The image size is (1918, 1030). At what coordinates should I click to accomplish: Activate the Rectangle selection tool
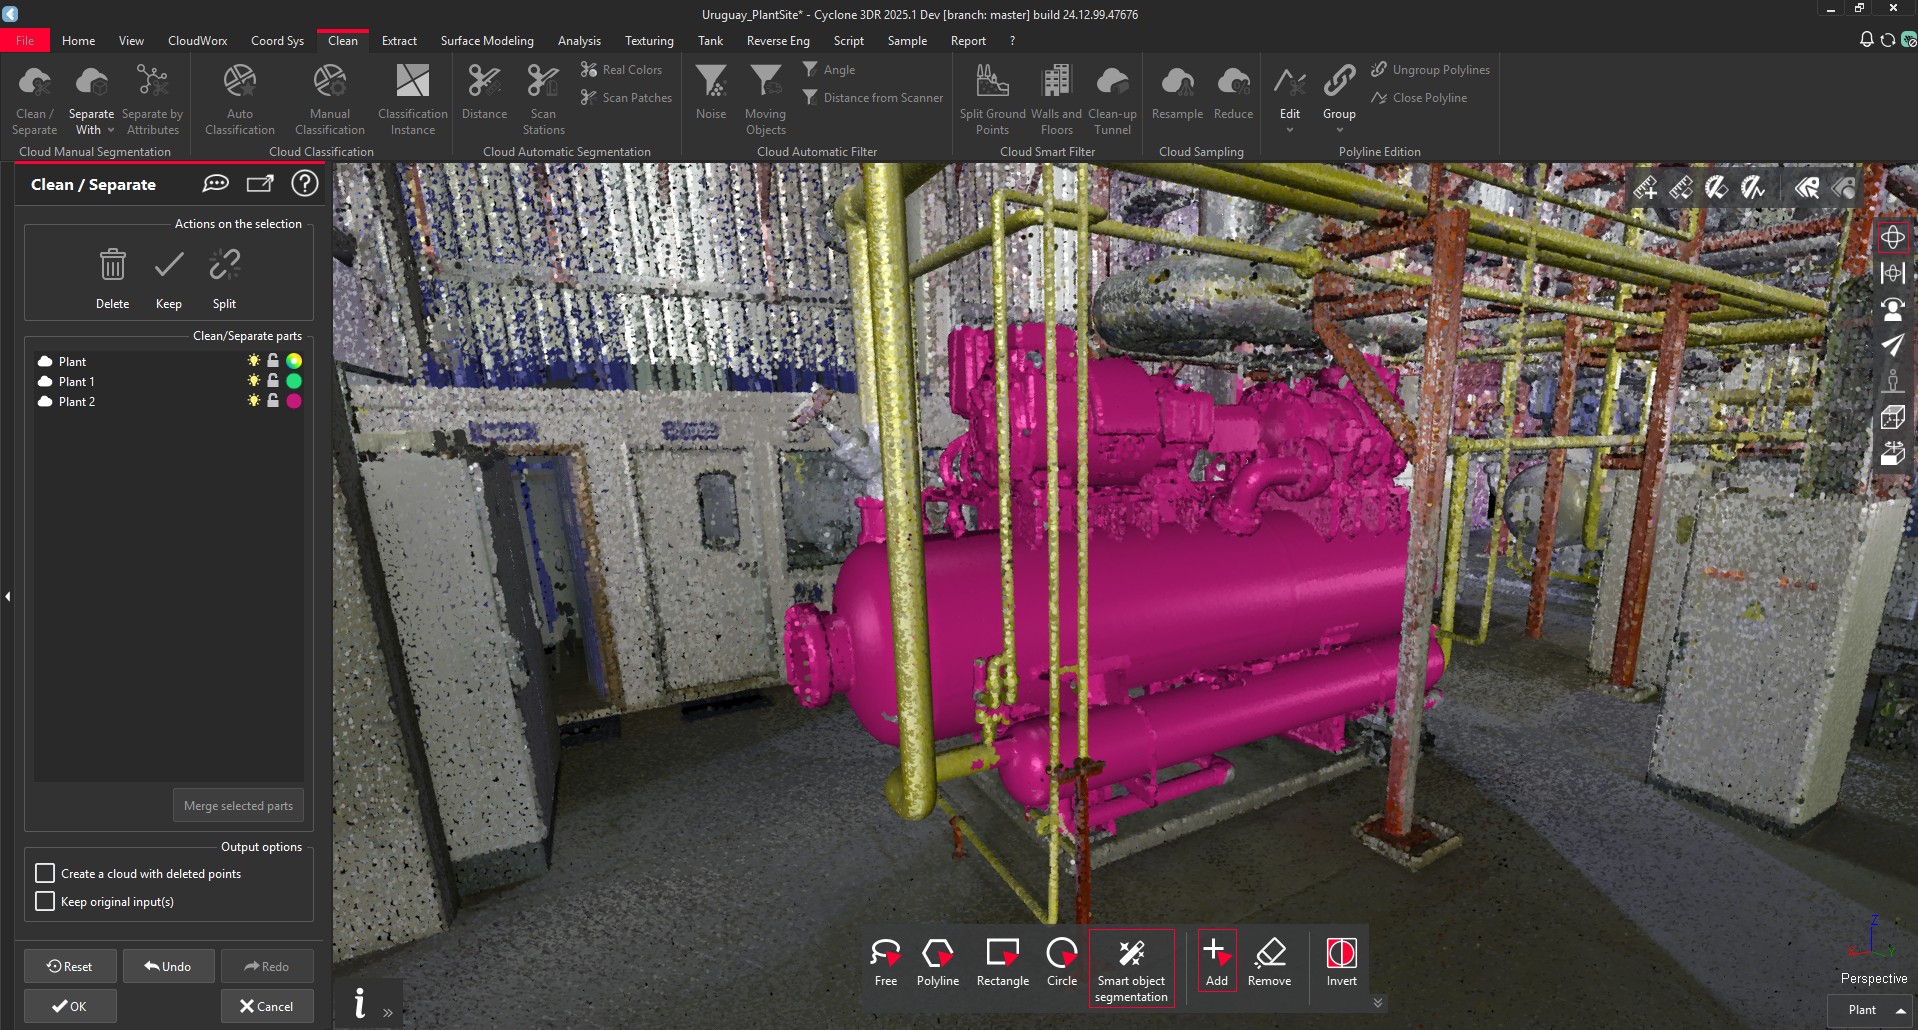[x=1001, y=961]
